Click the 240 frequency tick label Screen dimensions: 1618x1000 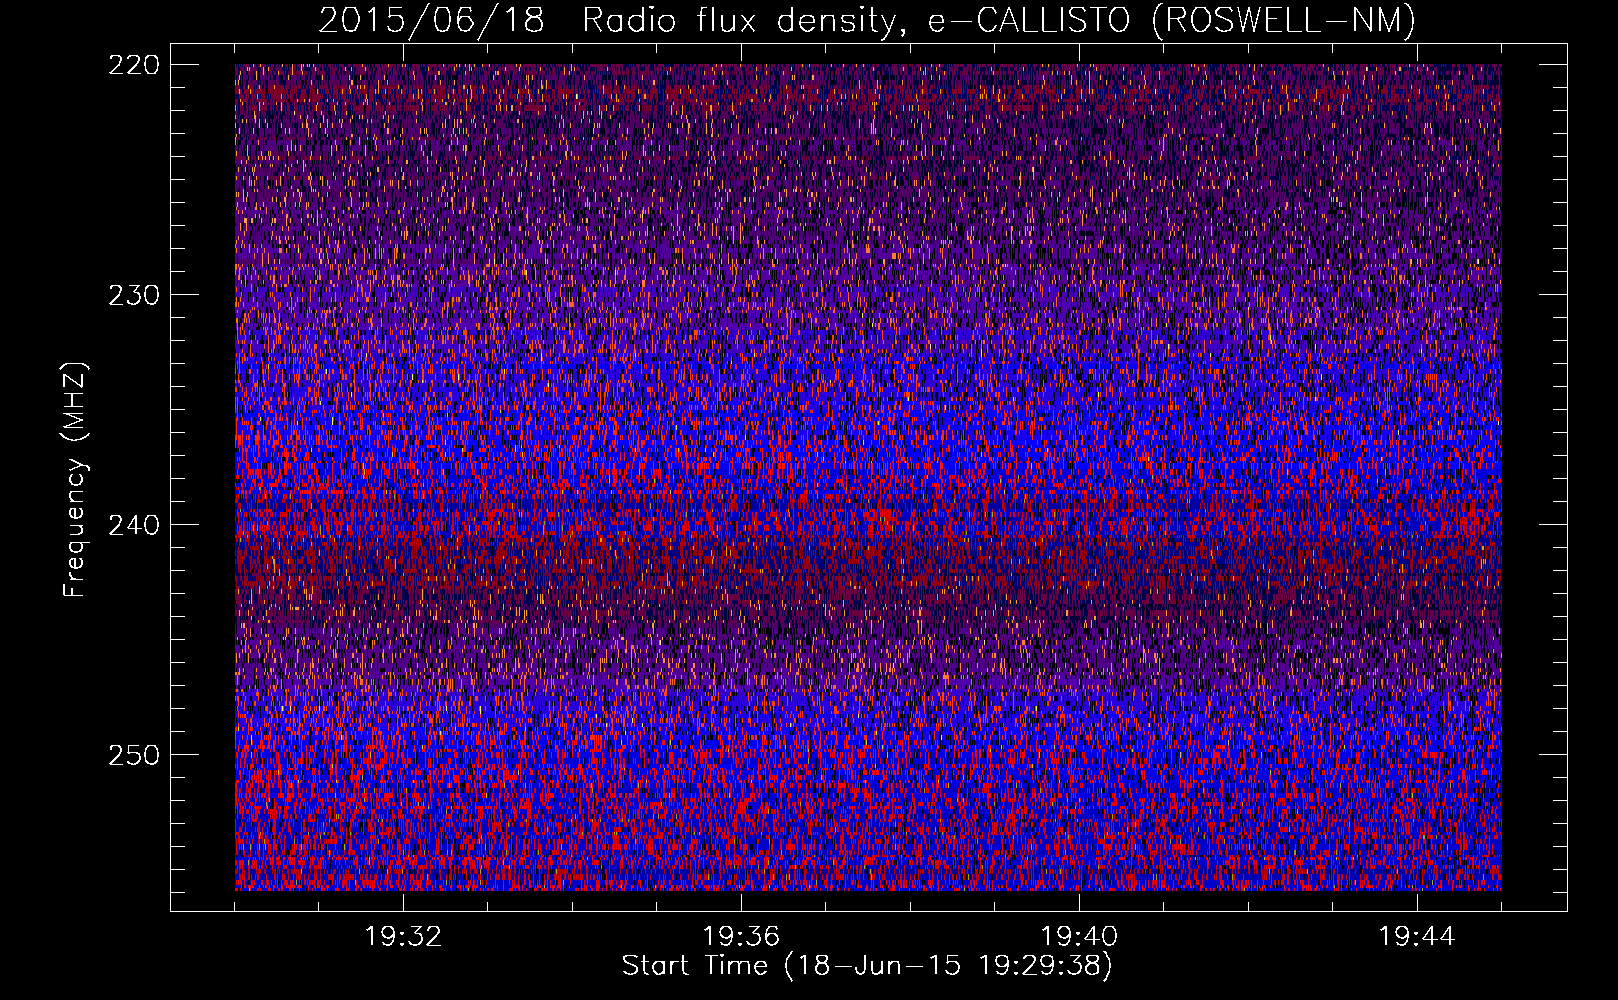pyautogui.click(x=132, y=525)
